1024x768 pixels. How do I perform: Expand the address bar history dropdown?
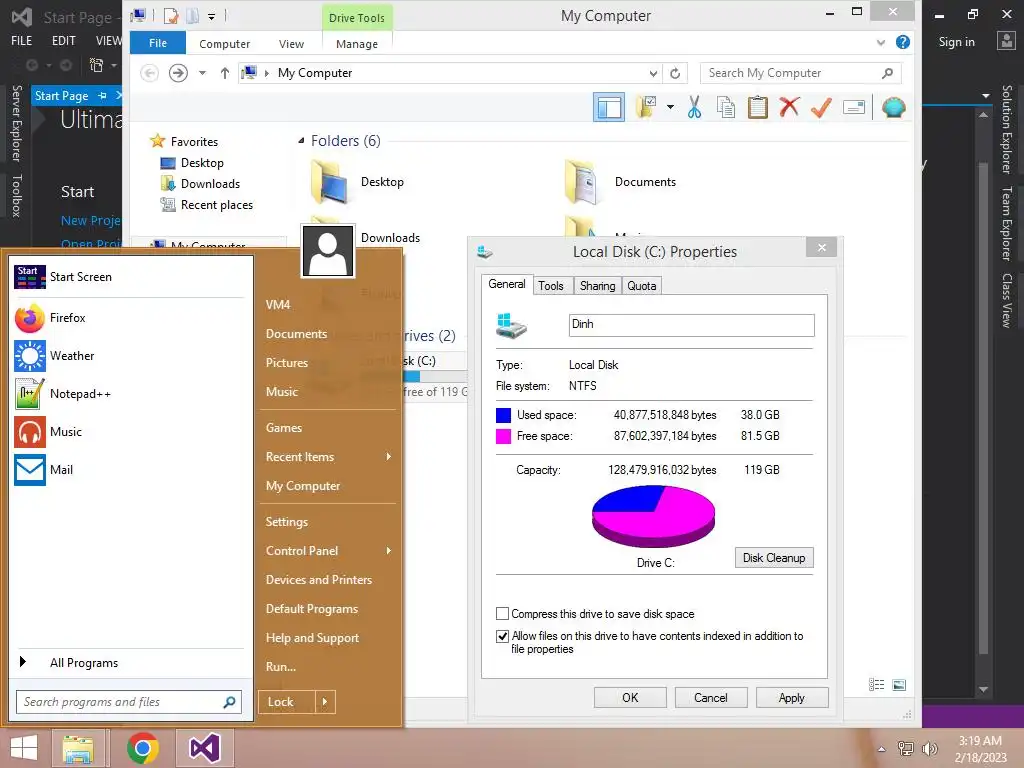click(653, 73)
